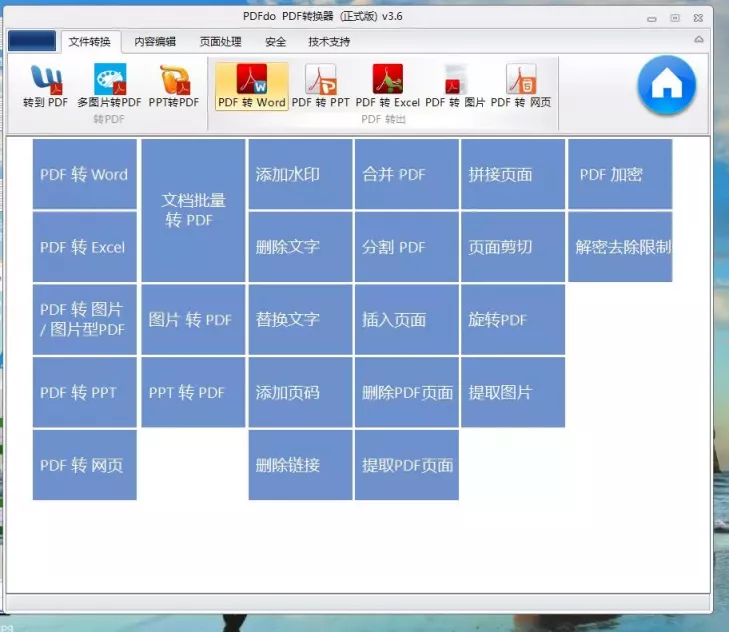Screen dimensions: 729x632
Task: Open the PDF 加密 tile
Action: (x=620, y=174)
